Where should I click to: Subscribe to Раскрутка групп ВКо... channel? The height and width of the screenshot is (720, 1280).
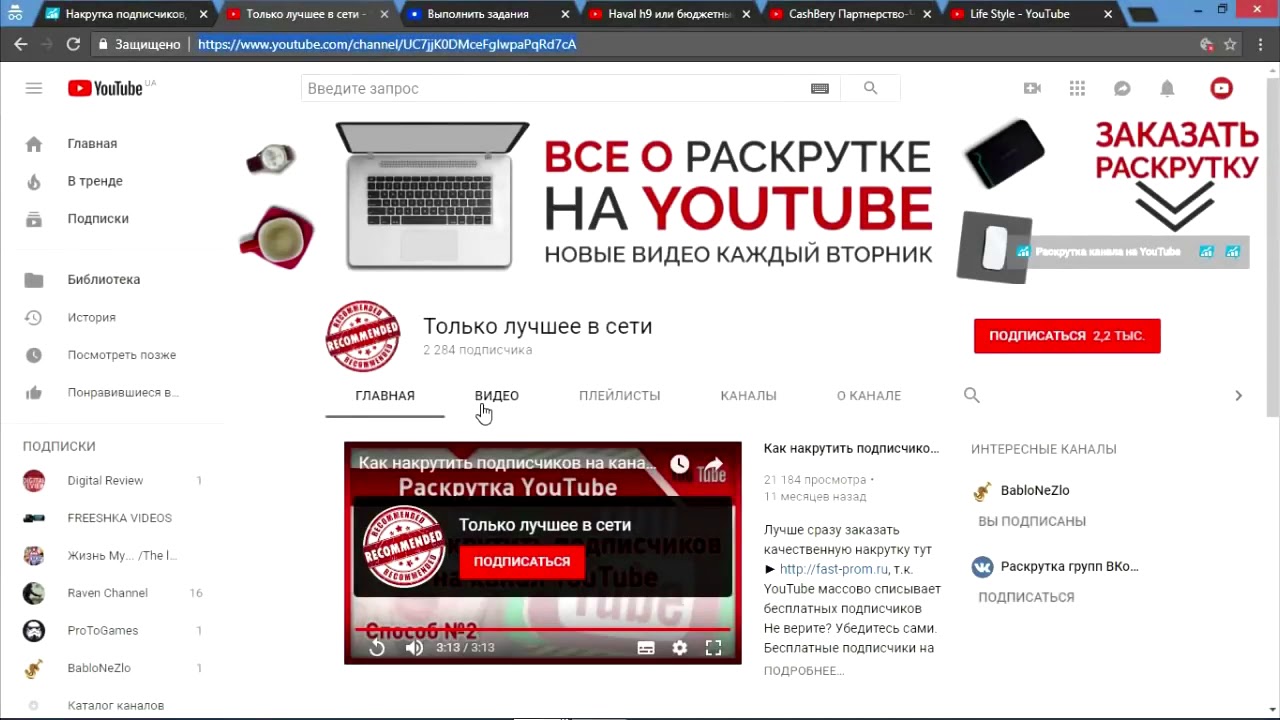pyautogui.click(x=1026, y=597)
